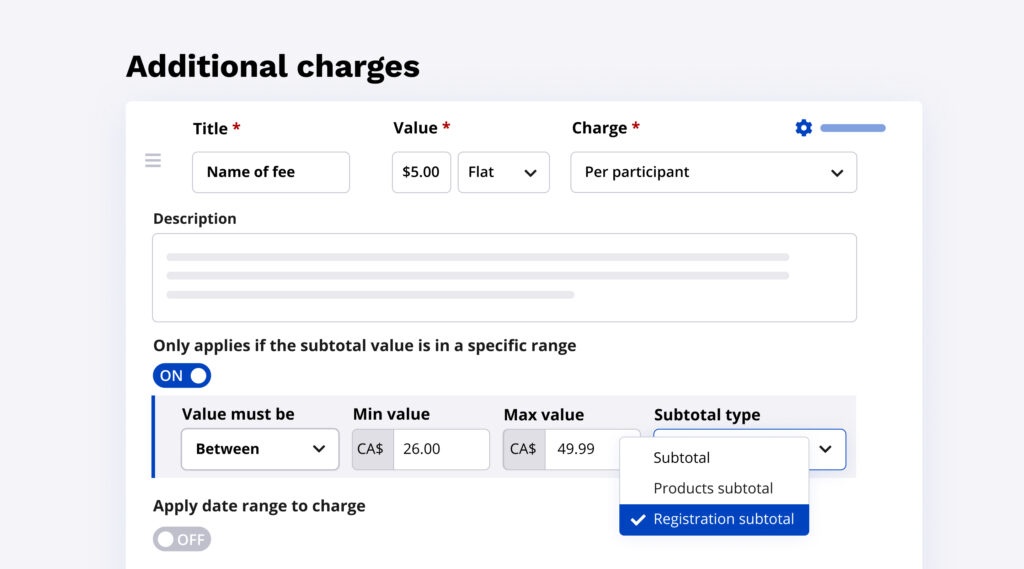Click the CA$ prefix of Min value
This screenshot has height=569, width=1024.
tap(370, 449)
